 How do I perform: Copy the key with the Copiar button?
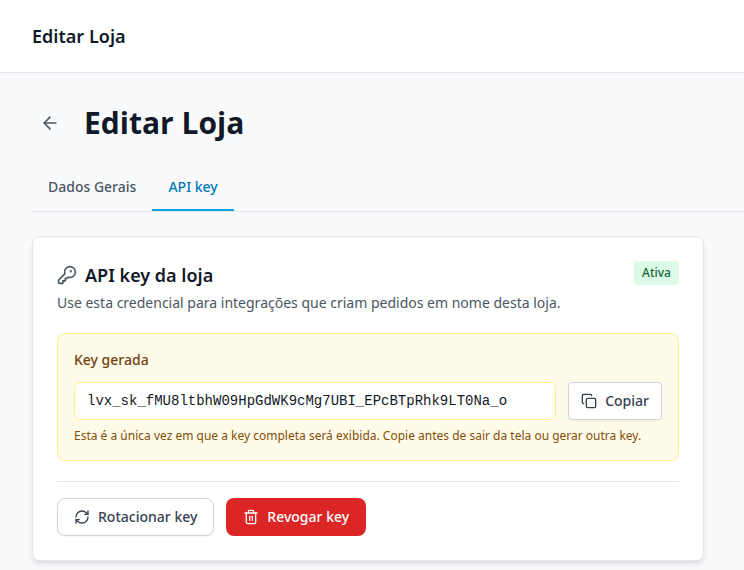point(614,401)
